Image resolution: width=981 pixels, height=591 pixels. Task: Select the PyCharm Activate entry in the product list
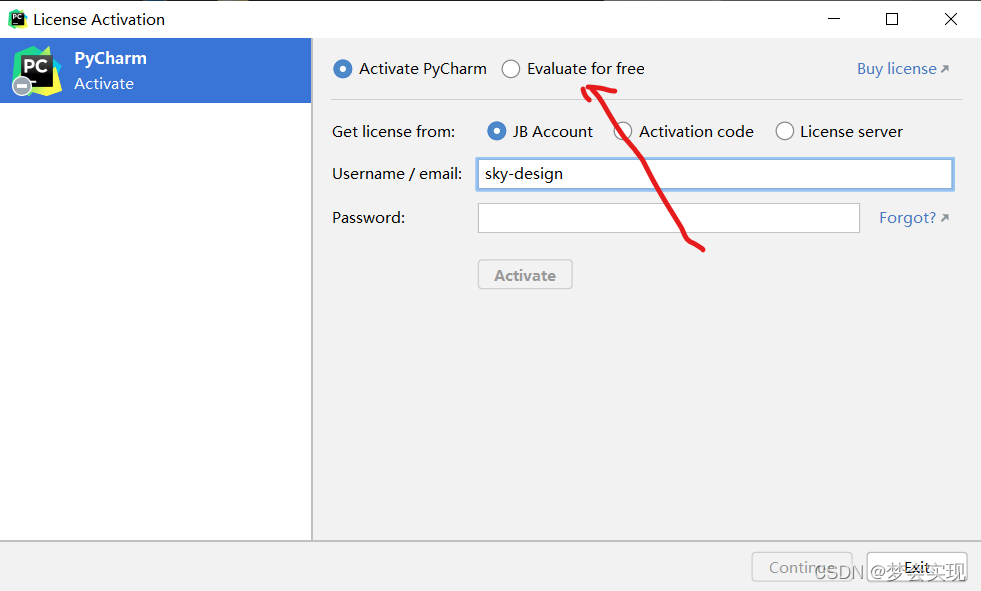click(x=156, y=70)
